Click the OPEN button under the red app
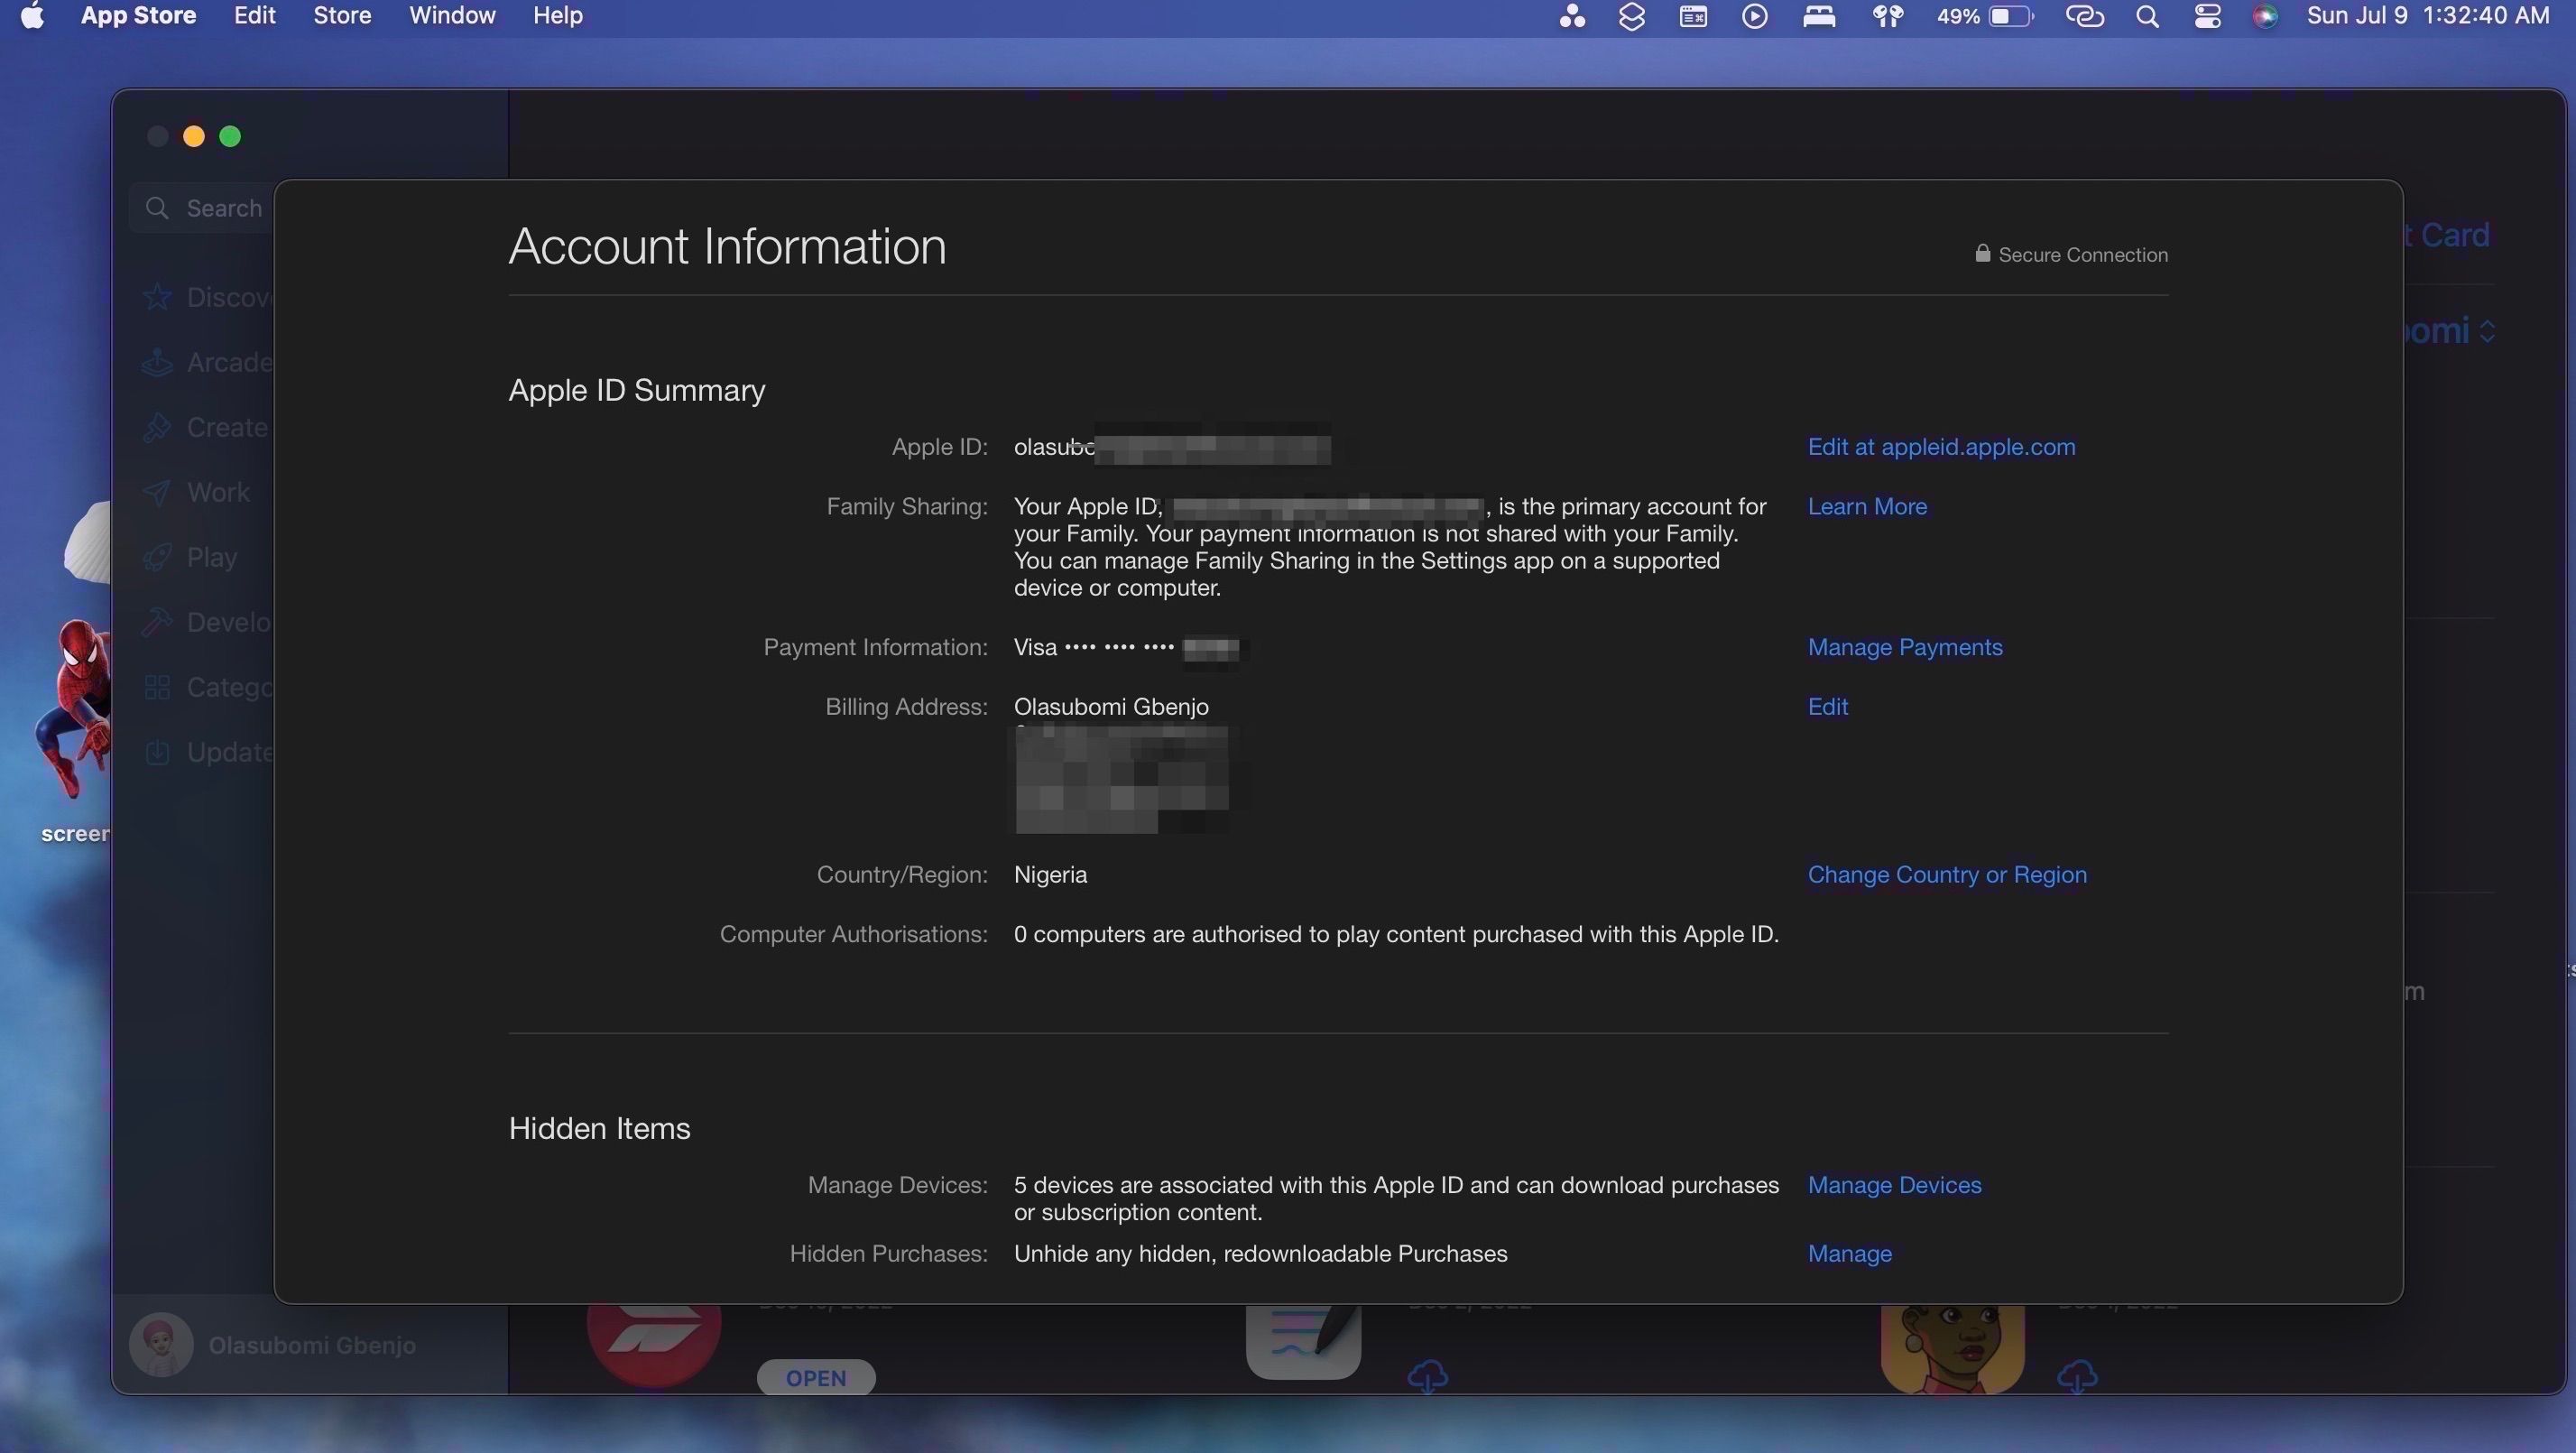 (816, 1378)
